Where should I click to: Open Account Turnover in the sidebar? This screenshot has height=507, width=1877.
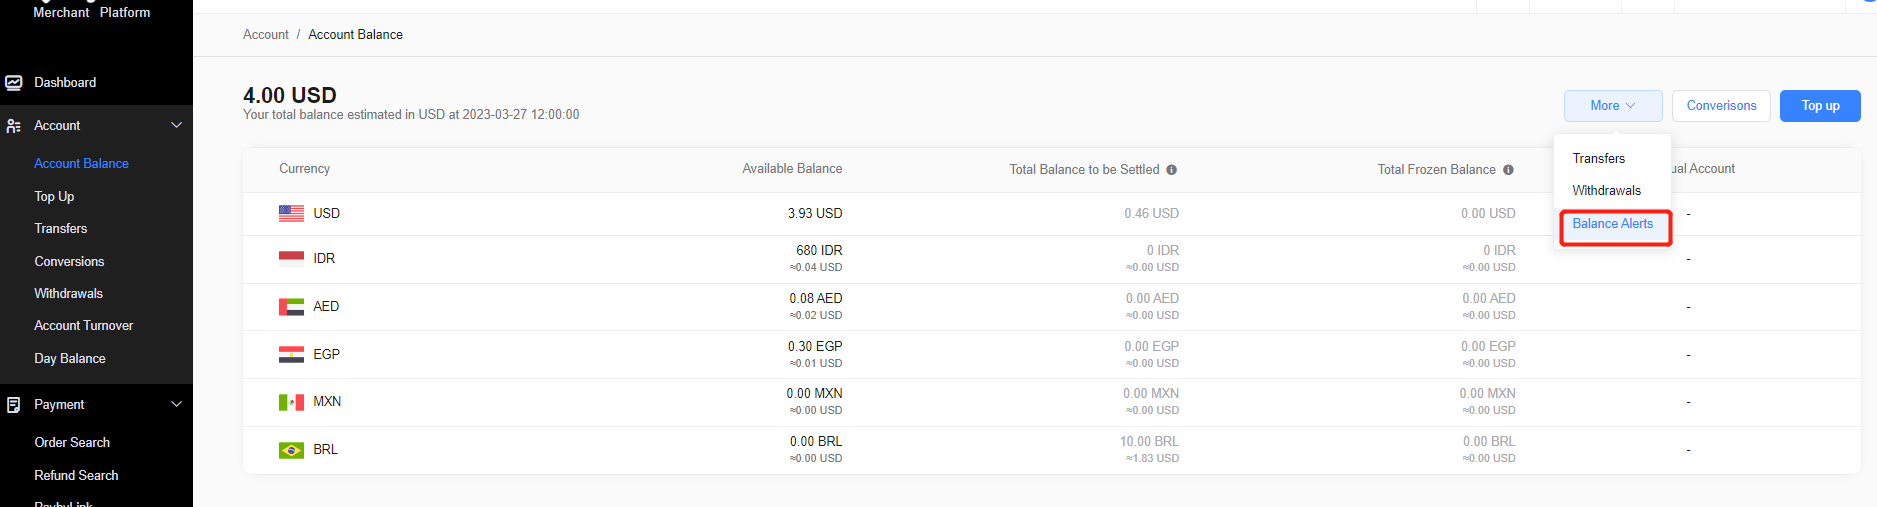click(83, 326)
